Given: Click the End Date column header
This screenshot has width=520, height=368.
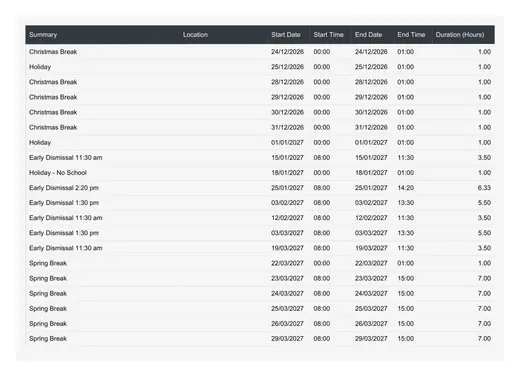Looking at the screenshot, I should coord(368,35).
